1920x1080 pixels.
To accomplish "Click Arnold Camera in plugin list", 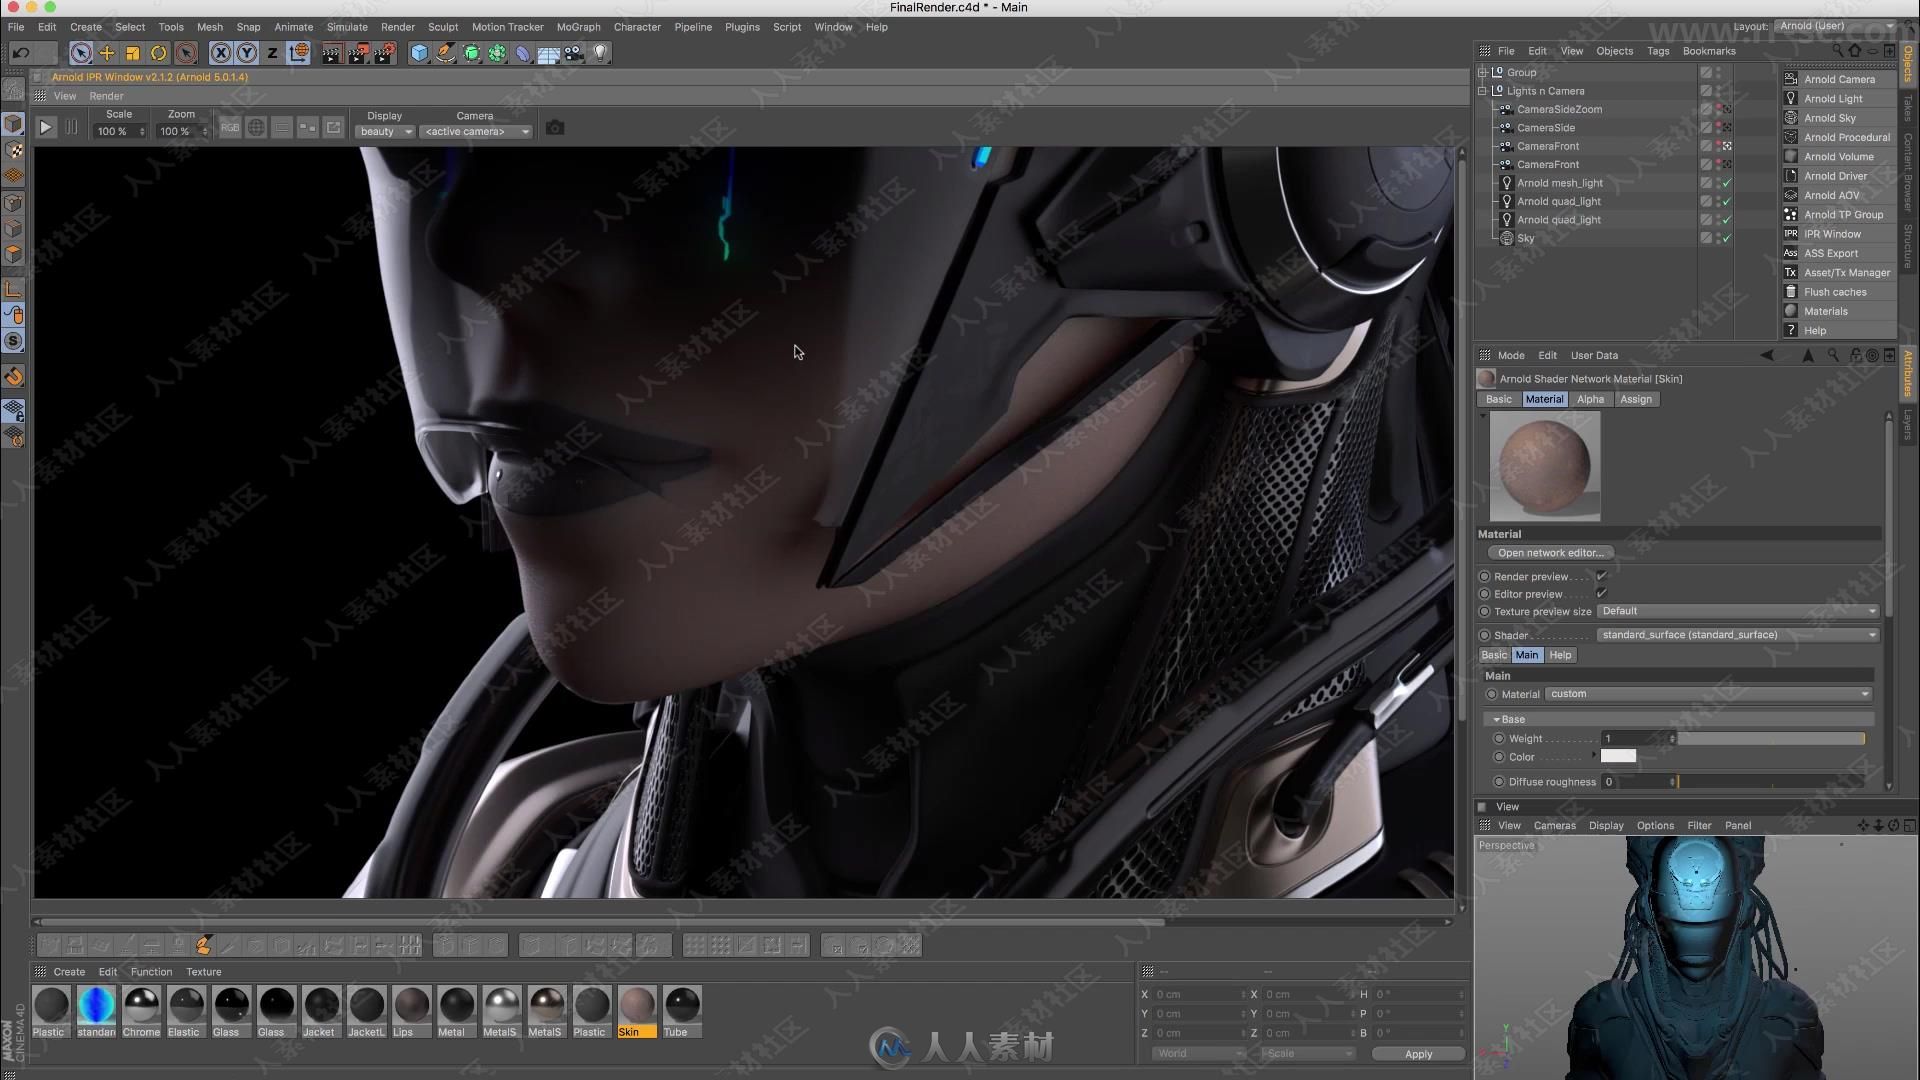I will click(x=1839, y=79).
